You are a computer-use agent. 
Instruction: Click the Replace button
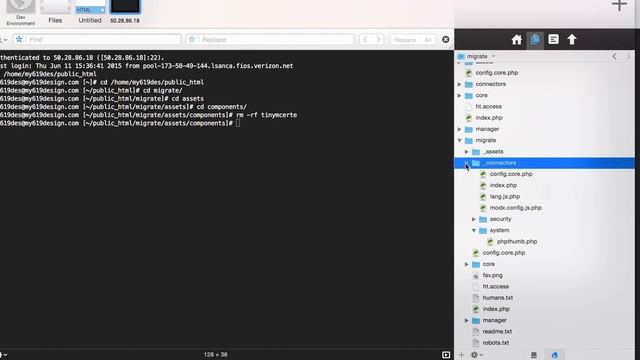pyautogui.click(x=405, y=40)
